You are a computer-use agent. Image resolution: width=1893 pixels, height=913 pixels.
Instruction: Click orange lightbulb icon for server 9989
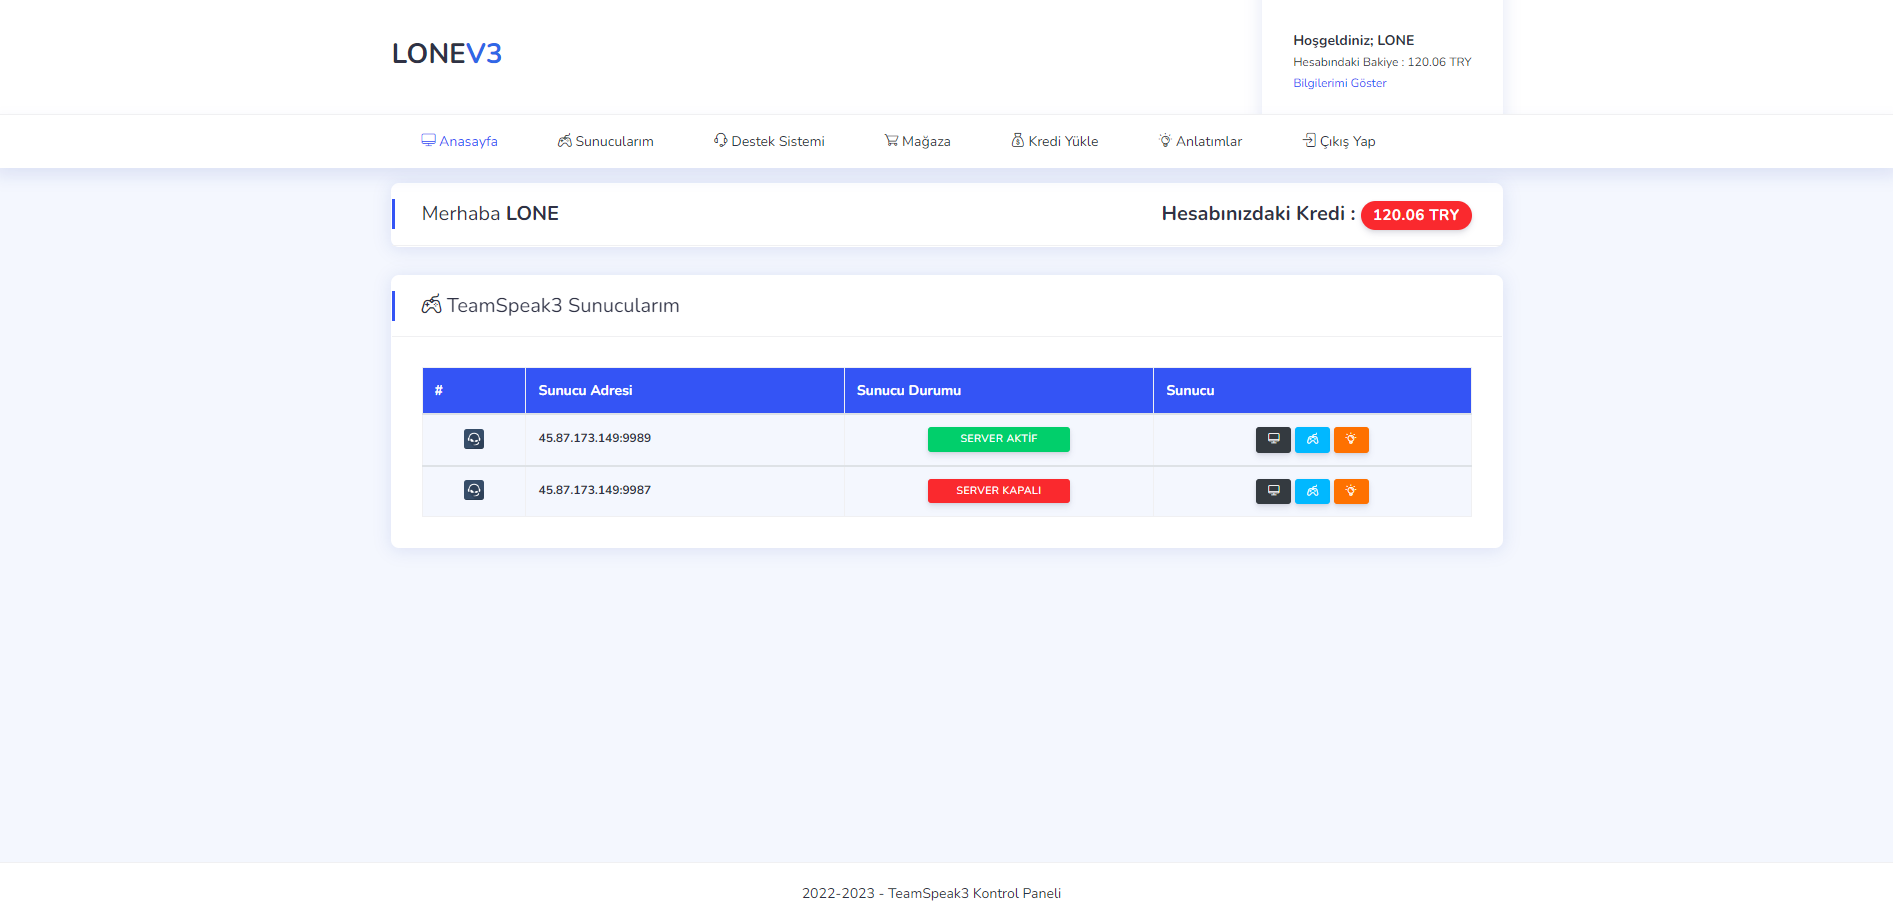pyautogui.click(x=1351, y=440)
